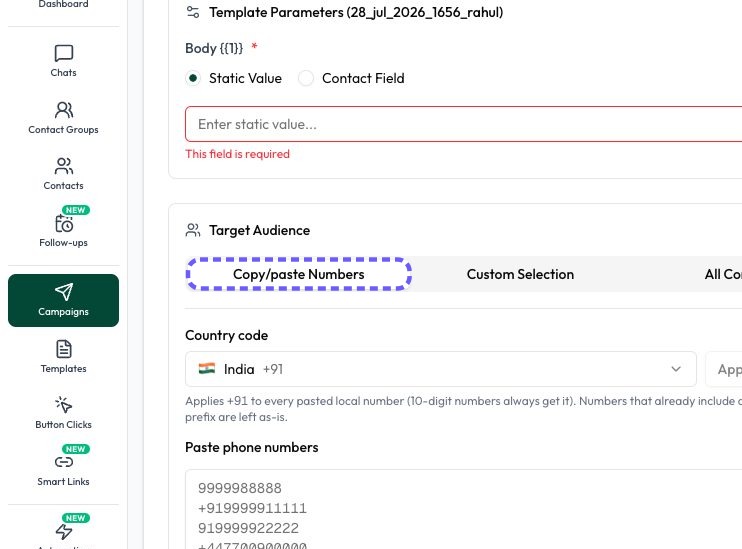Click the Target Audience people icon
Image resolution: width=742 pixels, height=549 pixels.
point(193,230)
